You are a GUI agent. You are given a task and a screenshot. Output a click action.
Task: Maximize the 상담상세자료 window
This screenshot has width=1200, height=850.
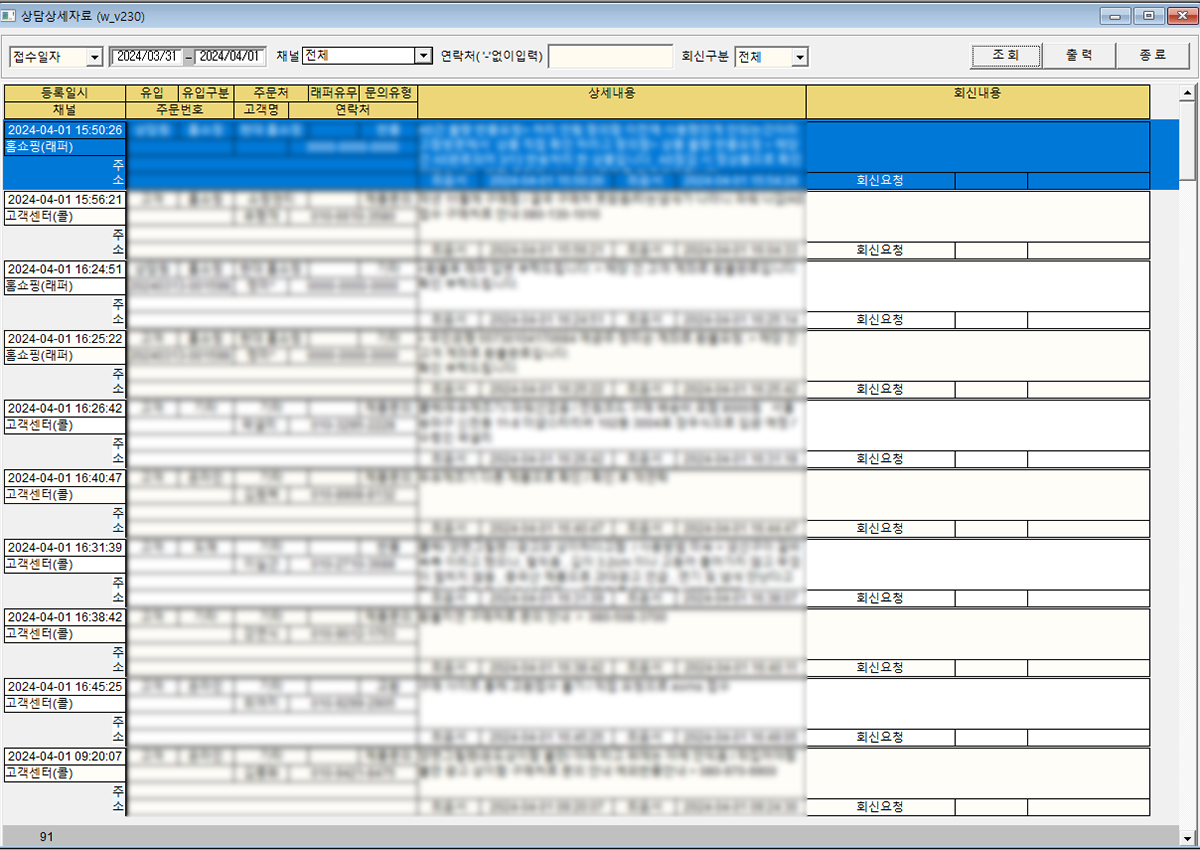coord(1148,15)
